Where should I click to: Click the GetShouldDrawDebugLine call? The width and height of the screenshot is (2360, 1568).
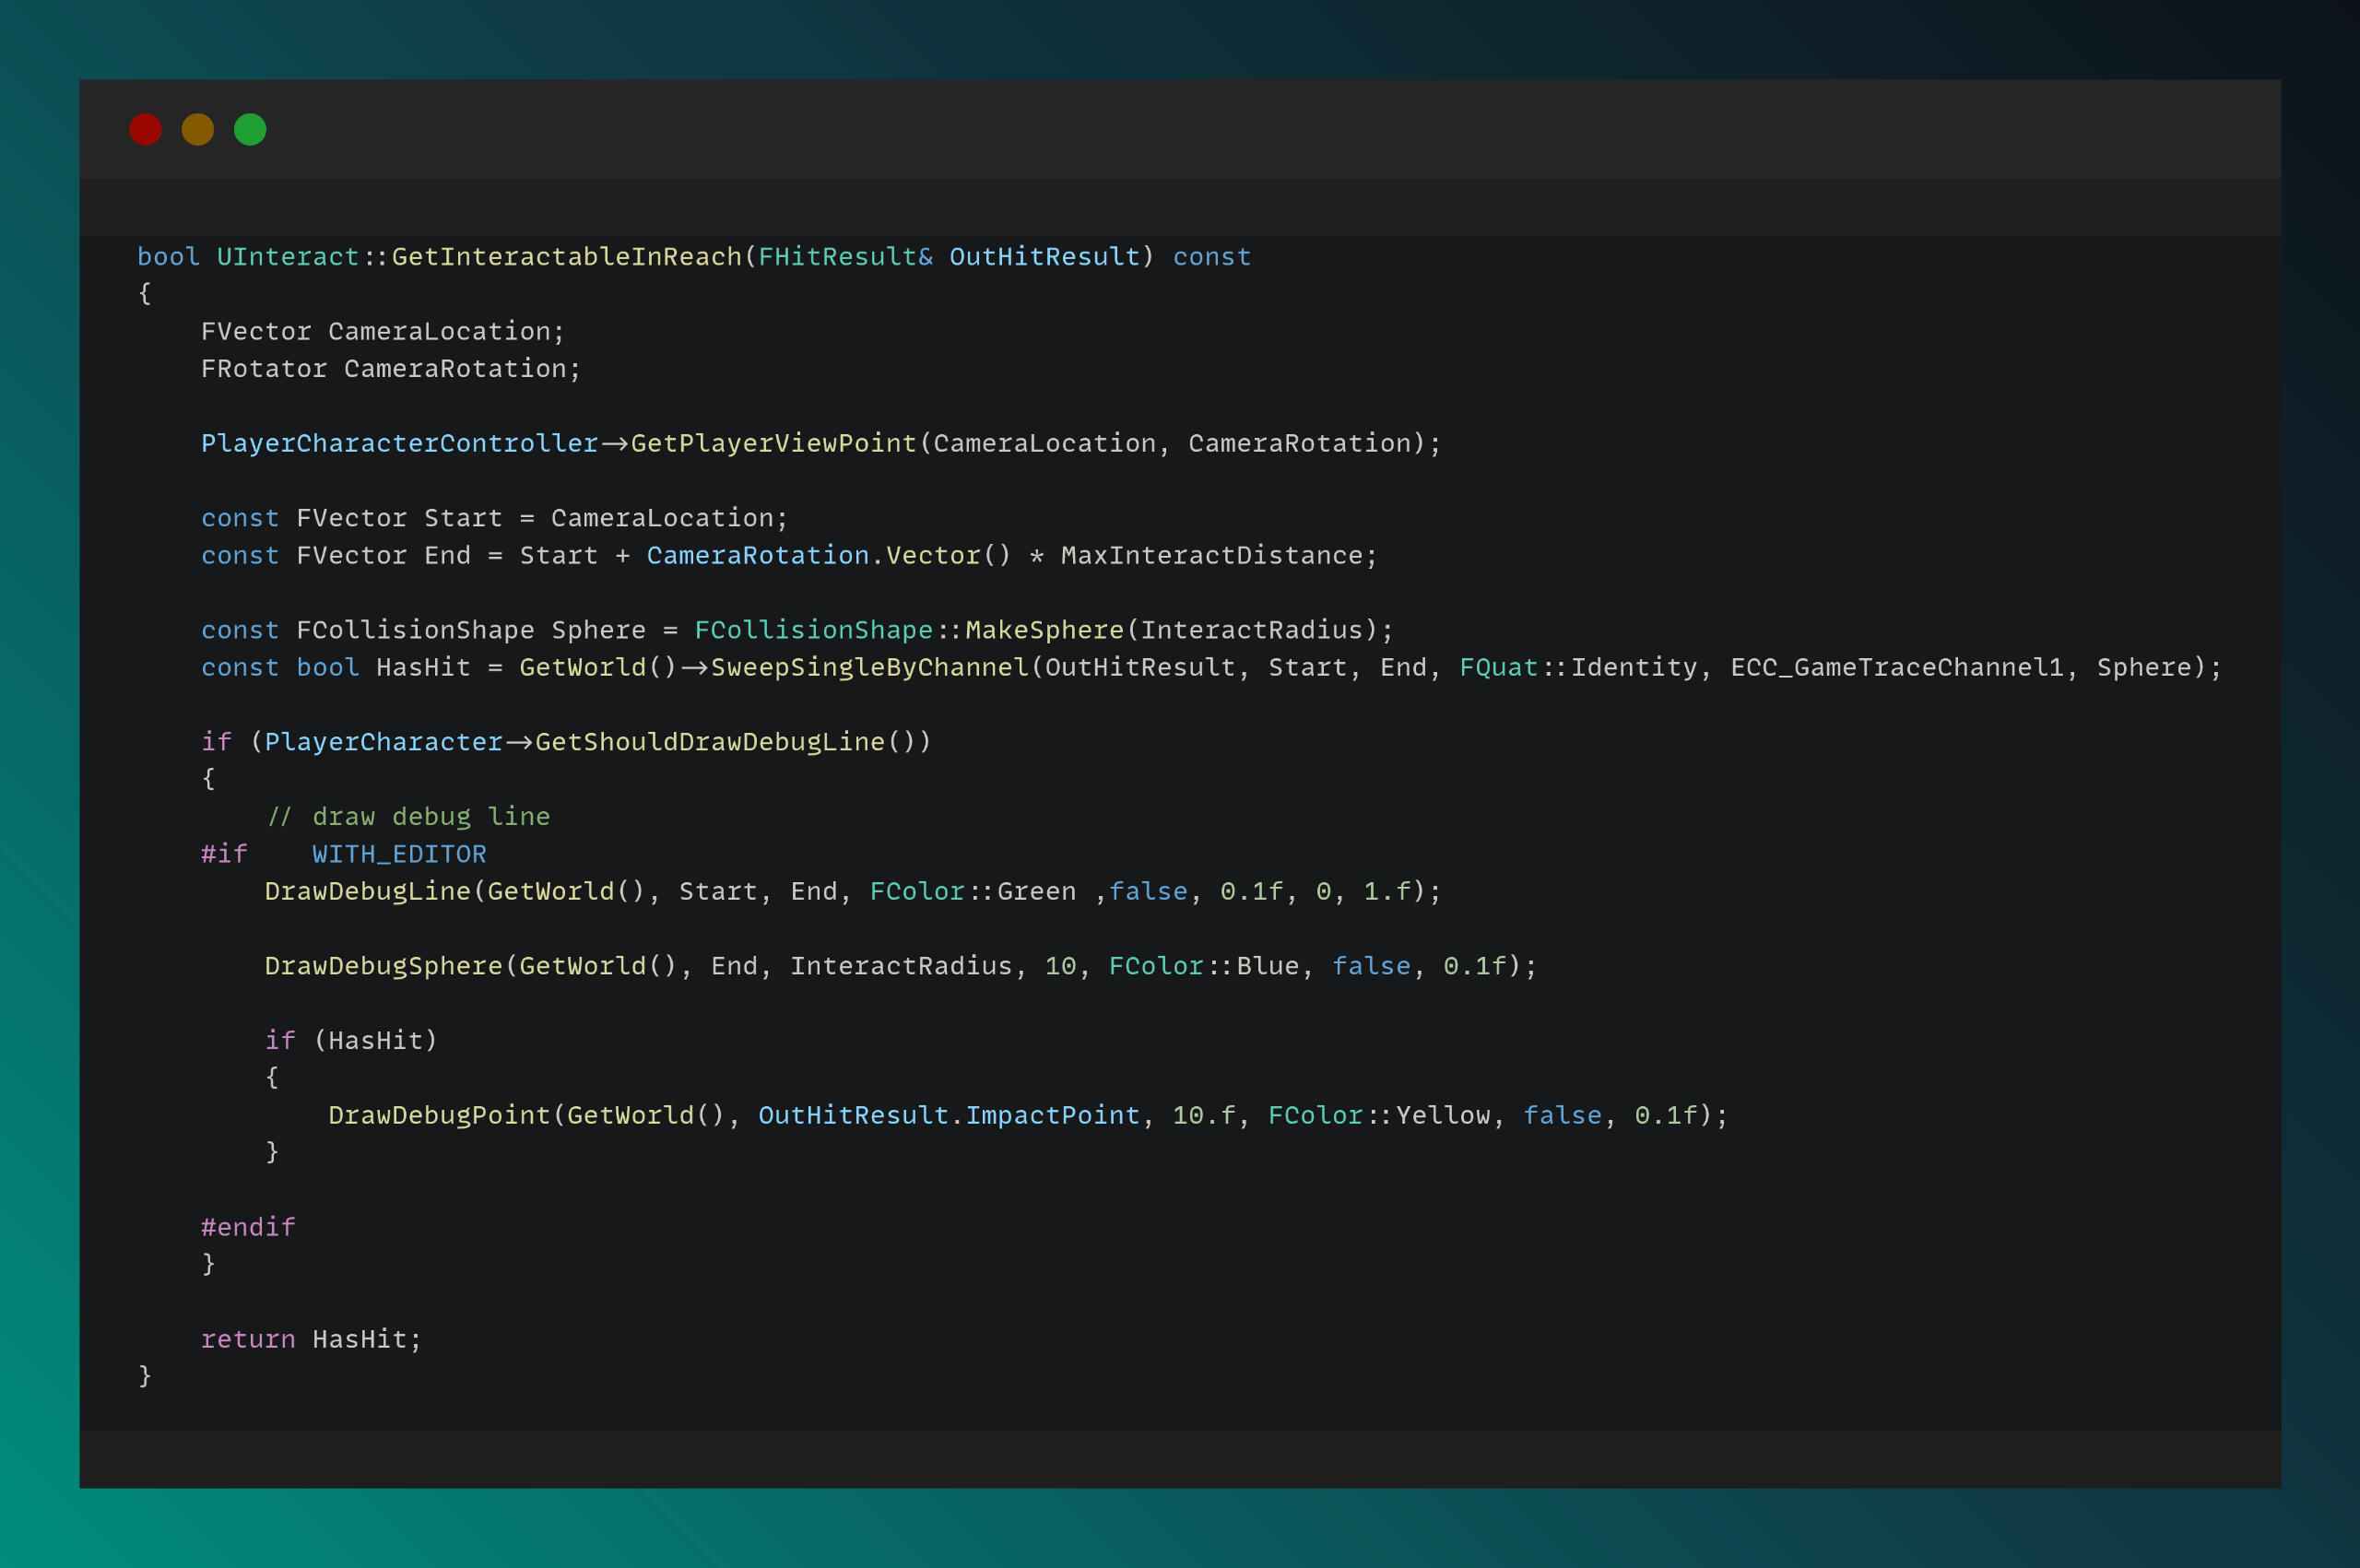pyautogui.click(x=709, y=742)
